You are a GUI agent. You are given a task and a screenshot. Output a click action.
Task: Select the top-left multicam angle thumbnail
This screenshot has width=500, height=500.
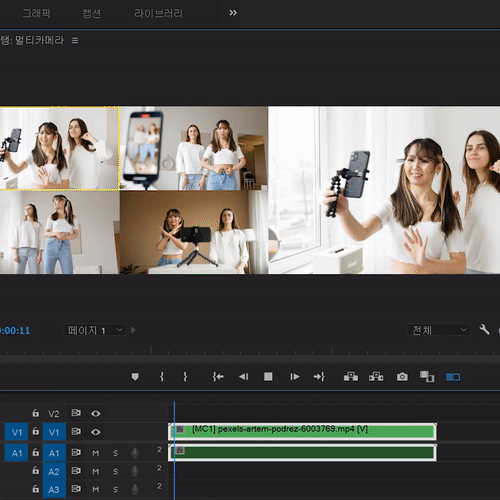click(59, 148)
